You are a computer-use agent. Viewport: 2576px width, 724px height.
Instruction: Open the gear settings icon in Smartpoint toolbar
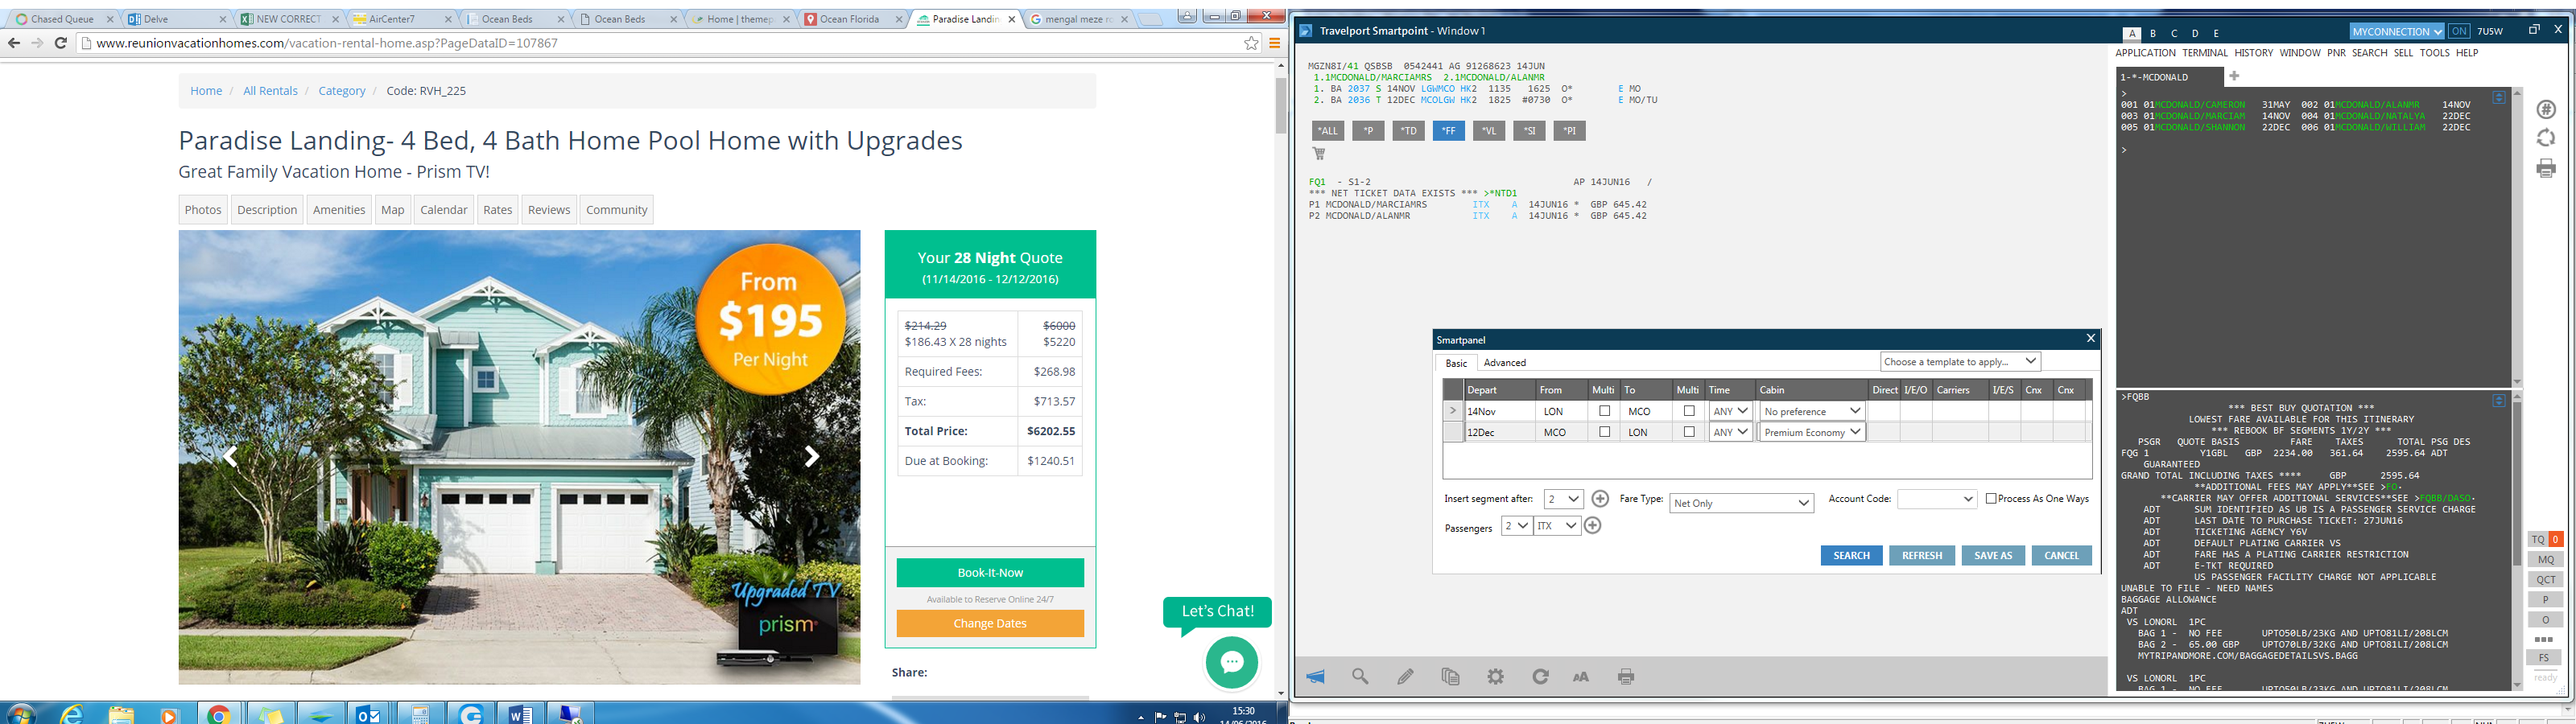coord(1495,677)
